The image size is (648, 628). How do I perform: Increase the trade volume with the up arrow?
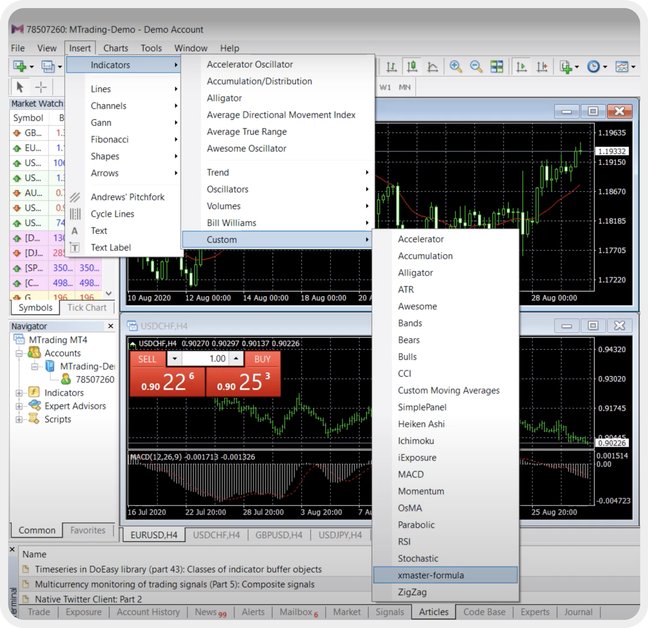(236, 359)
